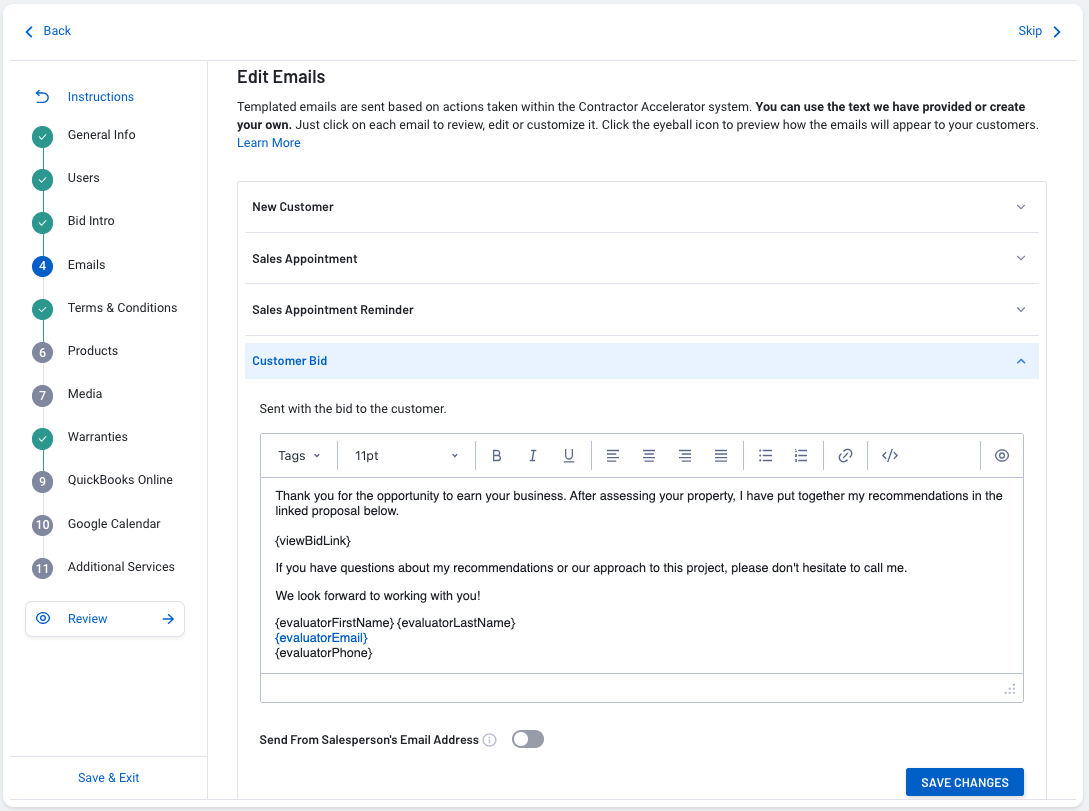Click the step 10 Google Calendar circle
This screenshot has height=811, width=1089.
(42, 525)
